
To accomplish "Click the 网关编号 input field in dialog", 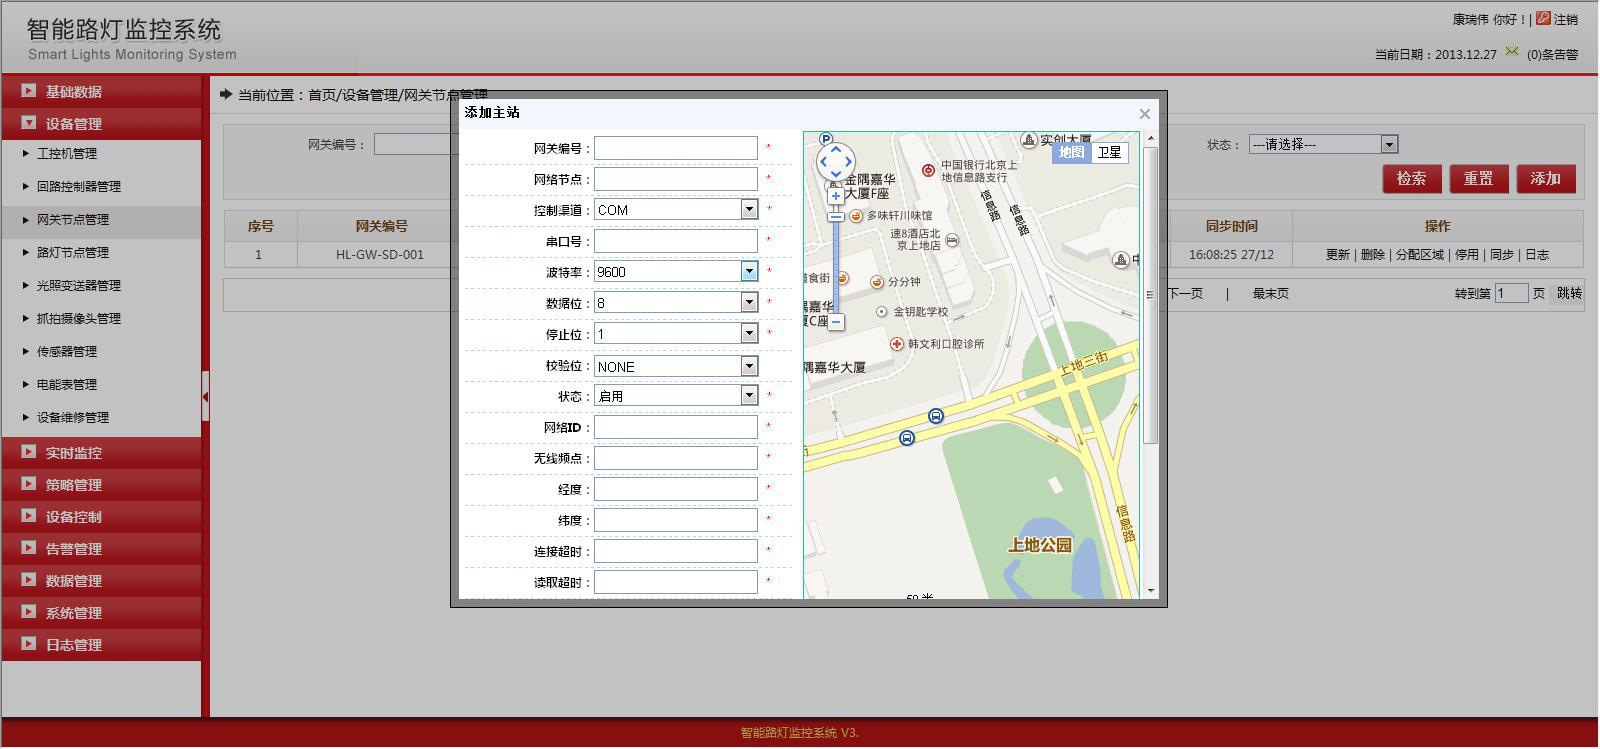I will click(676, 148).
